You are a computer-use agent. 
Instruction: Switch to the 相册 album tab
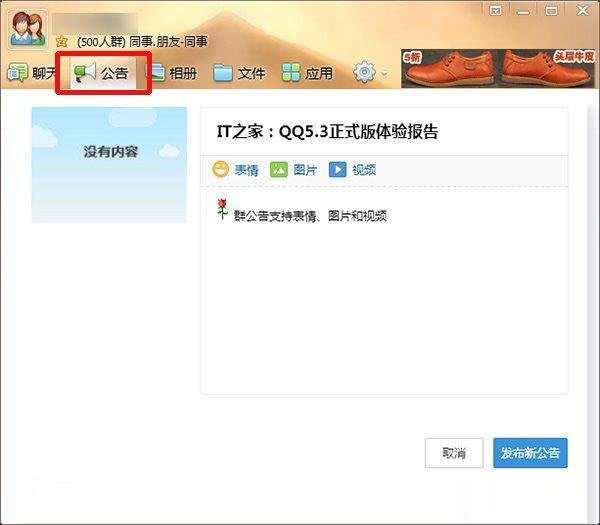pyautogui.click(x=173, y=73)
